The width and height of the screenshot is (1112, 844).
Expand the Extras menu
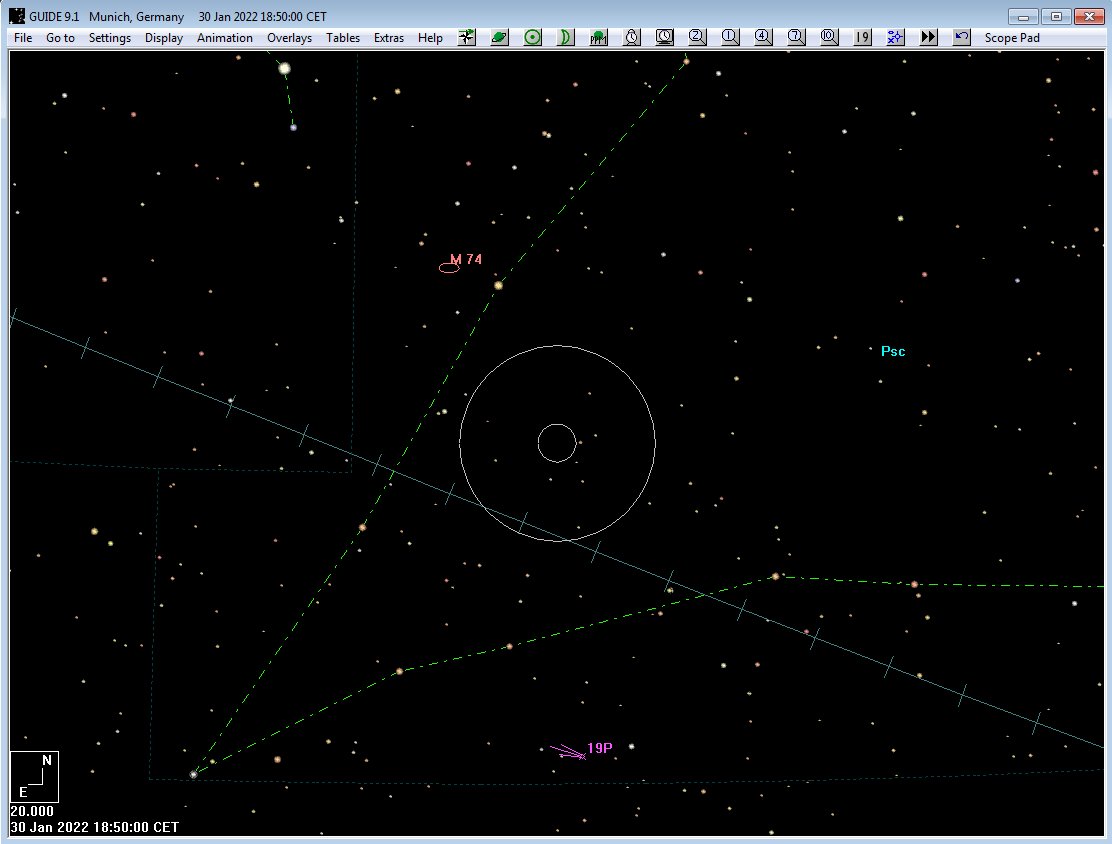coord(389,38)
